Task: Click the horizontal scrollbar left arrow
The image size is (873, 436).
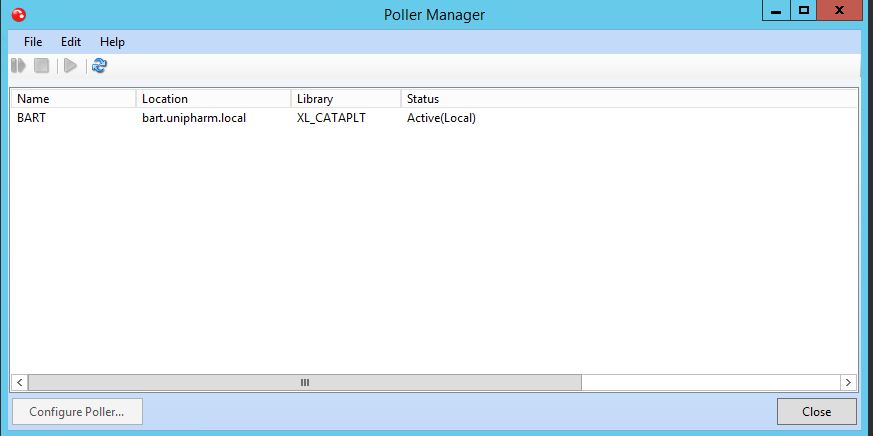Action: click(19, 383)
